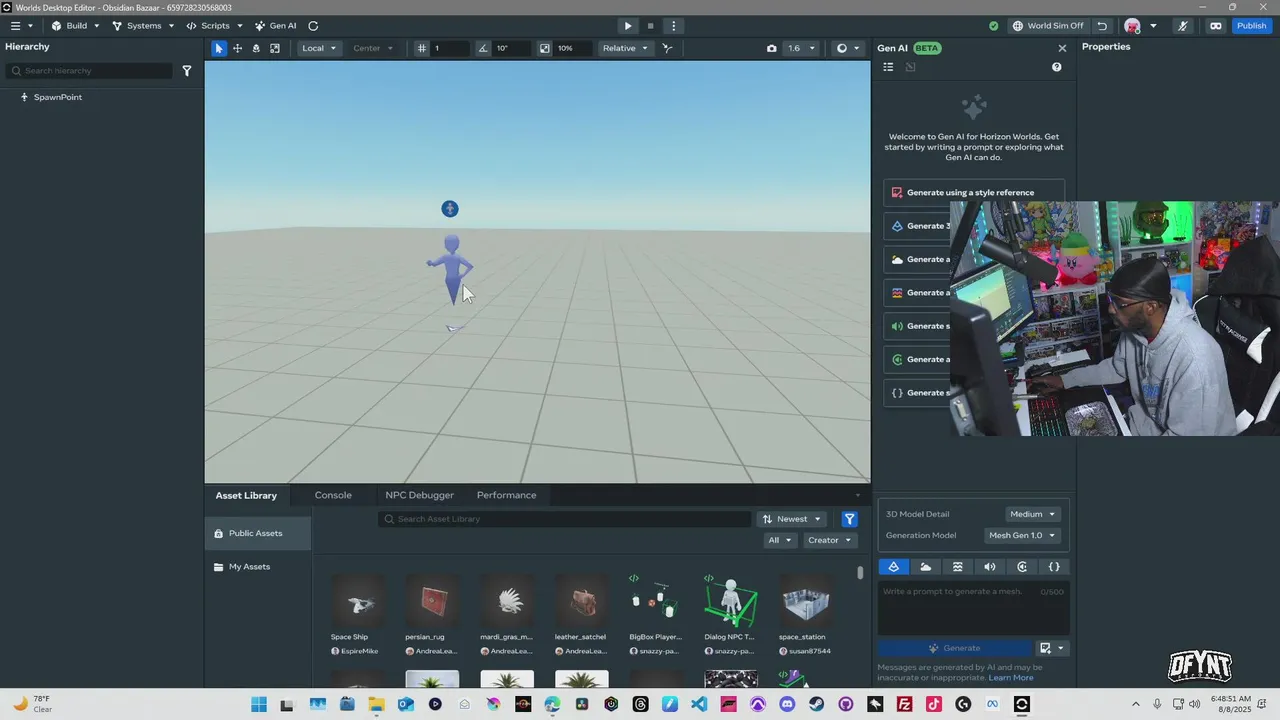Select sound effect generation mode icon
The width and height of the screenshot is (1280, 720).
click(990, 567)
